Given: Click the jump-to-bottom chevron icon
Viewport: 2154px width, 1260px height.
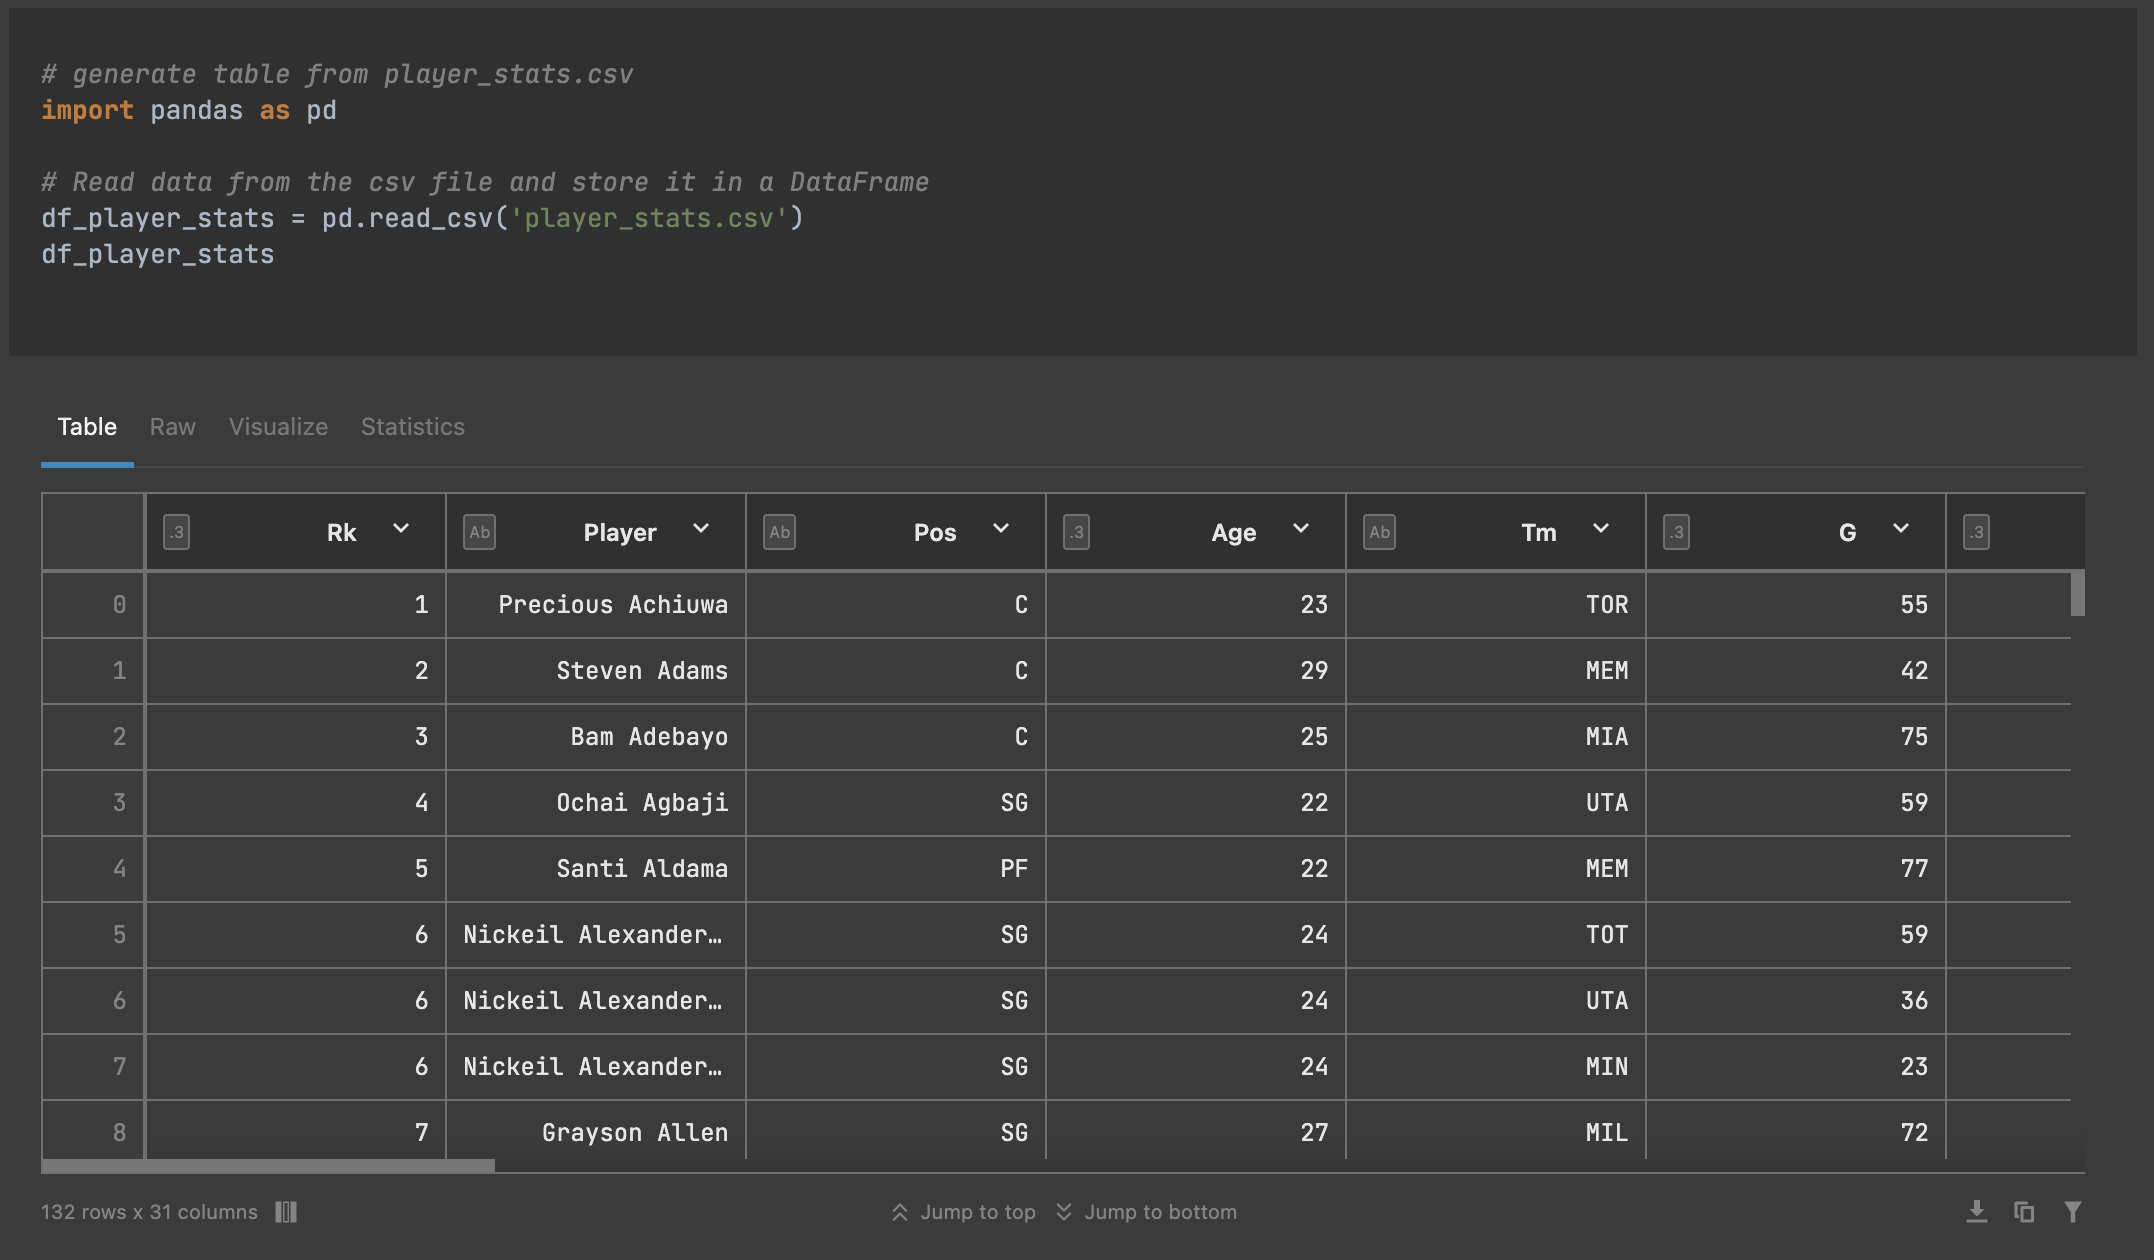Looking at the screenshot, I should [1063, 1211].
